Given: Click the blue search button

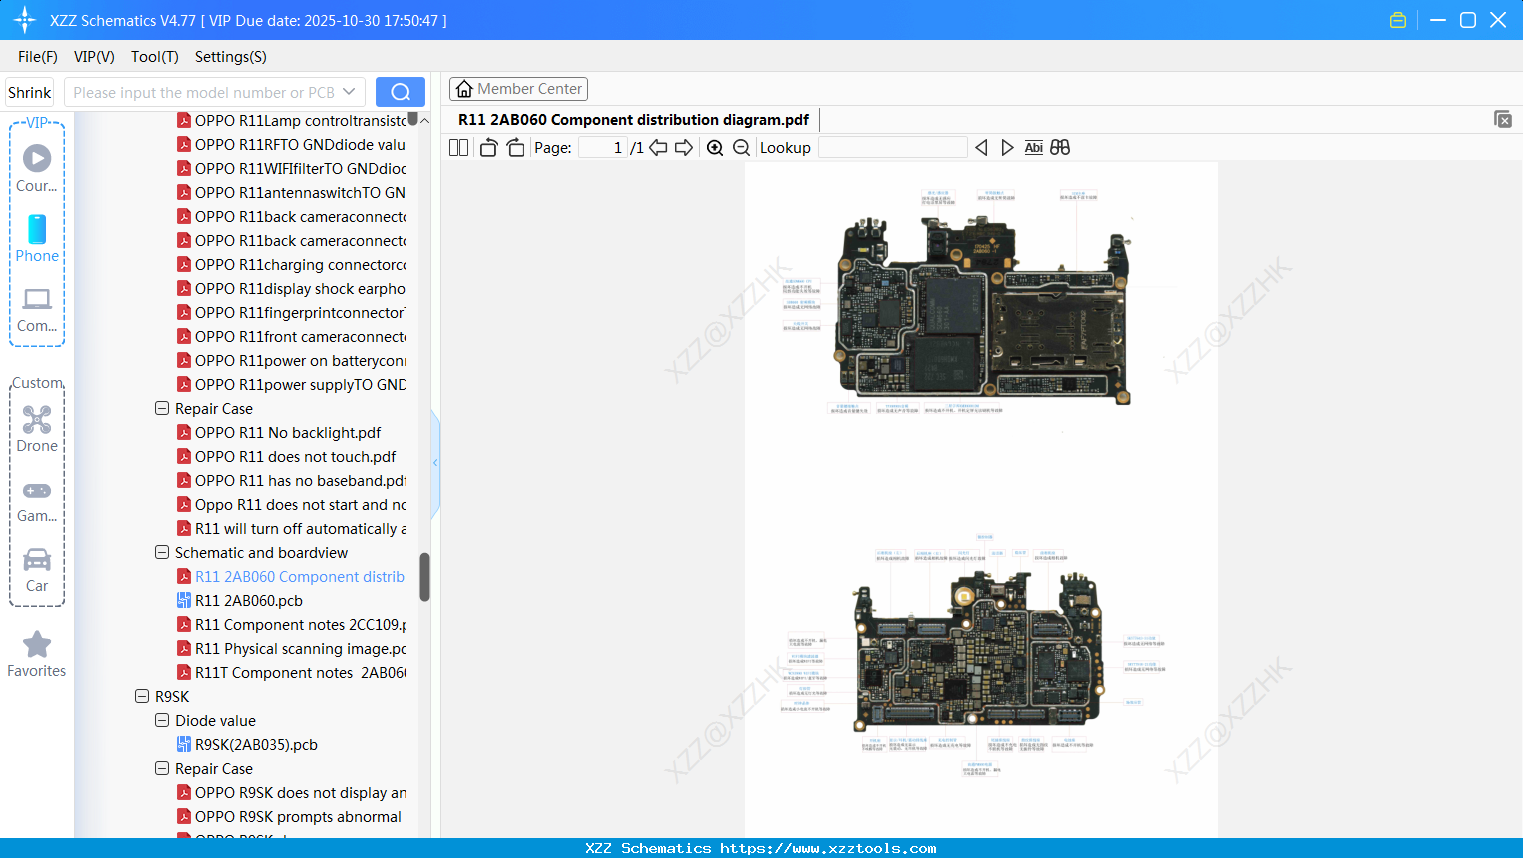Looking at the screenshot, I should point(400,92).
